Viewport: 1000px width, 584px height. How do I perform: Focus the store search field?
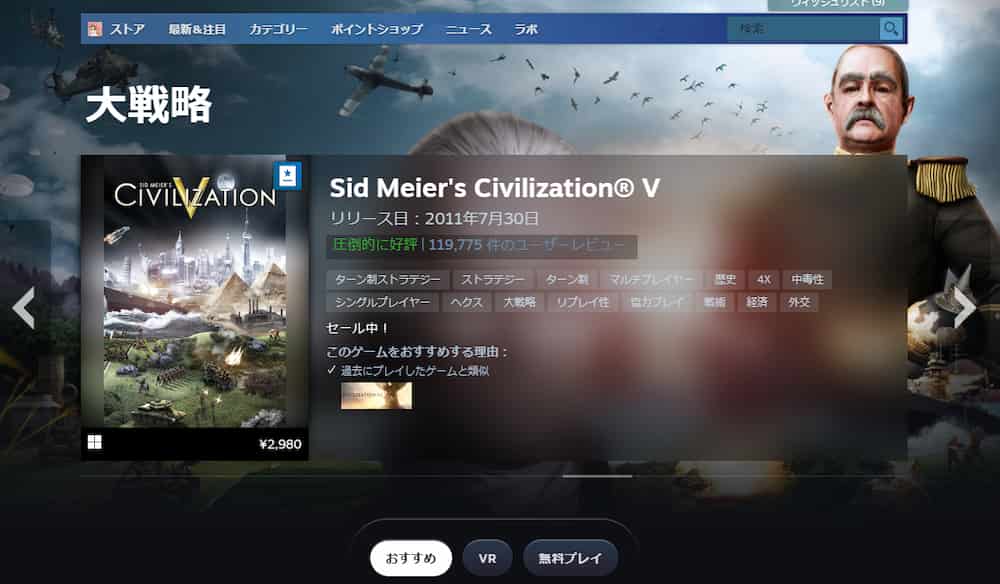coord(804,29)
